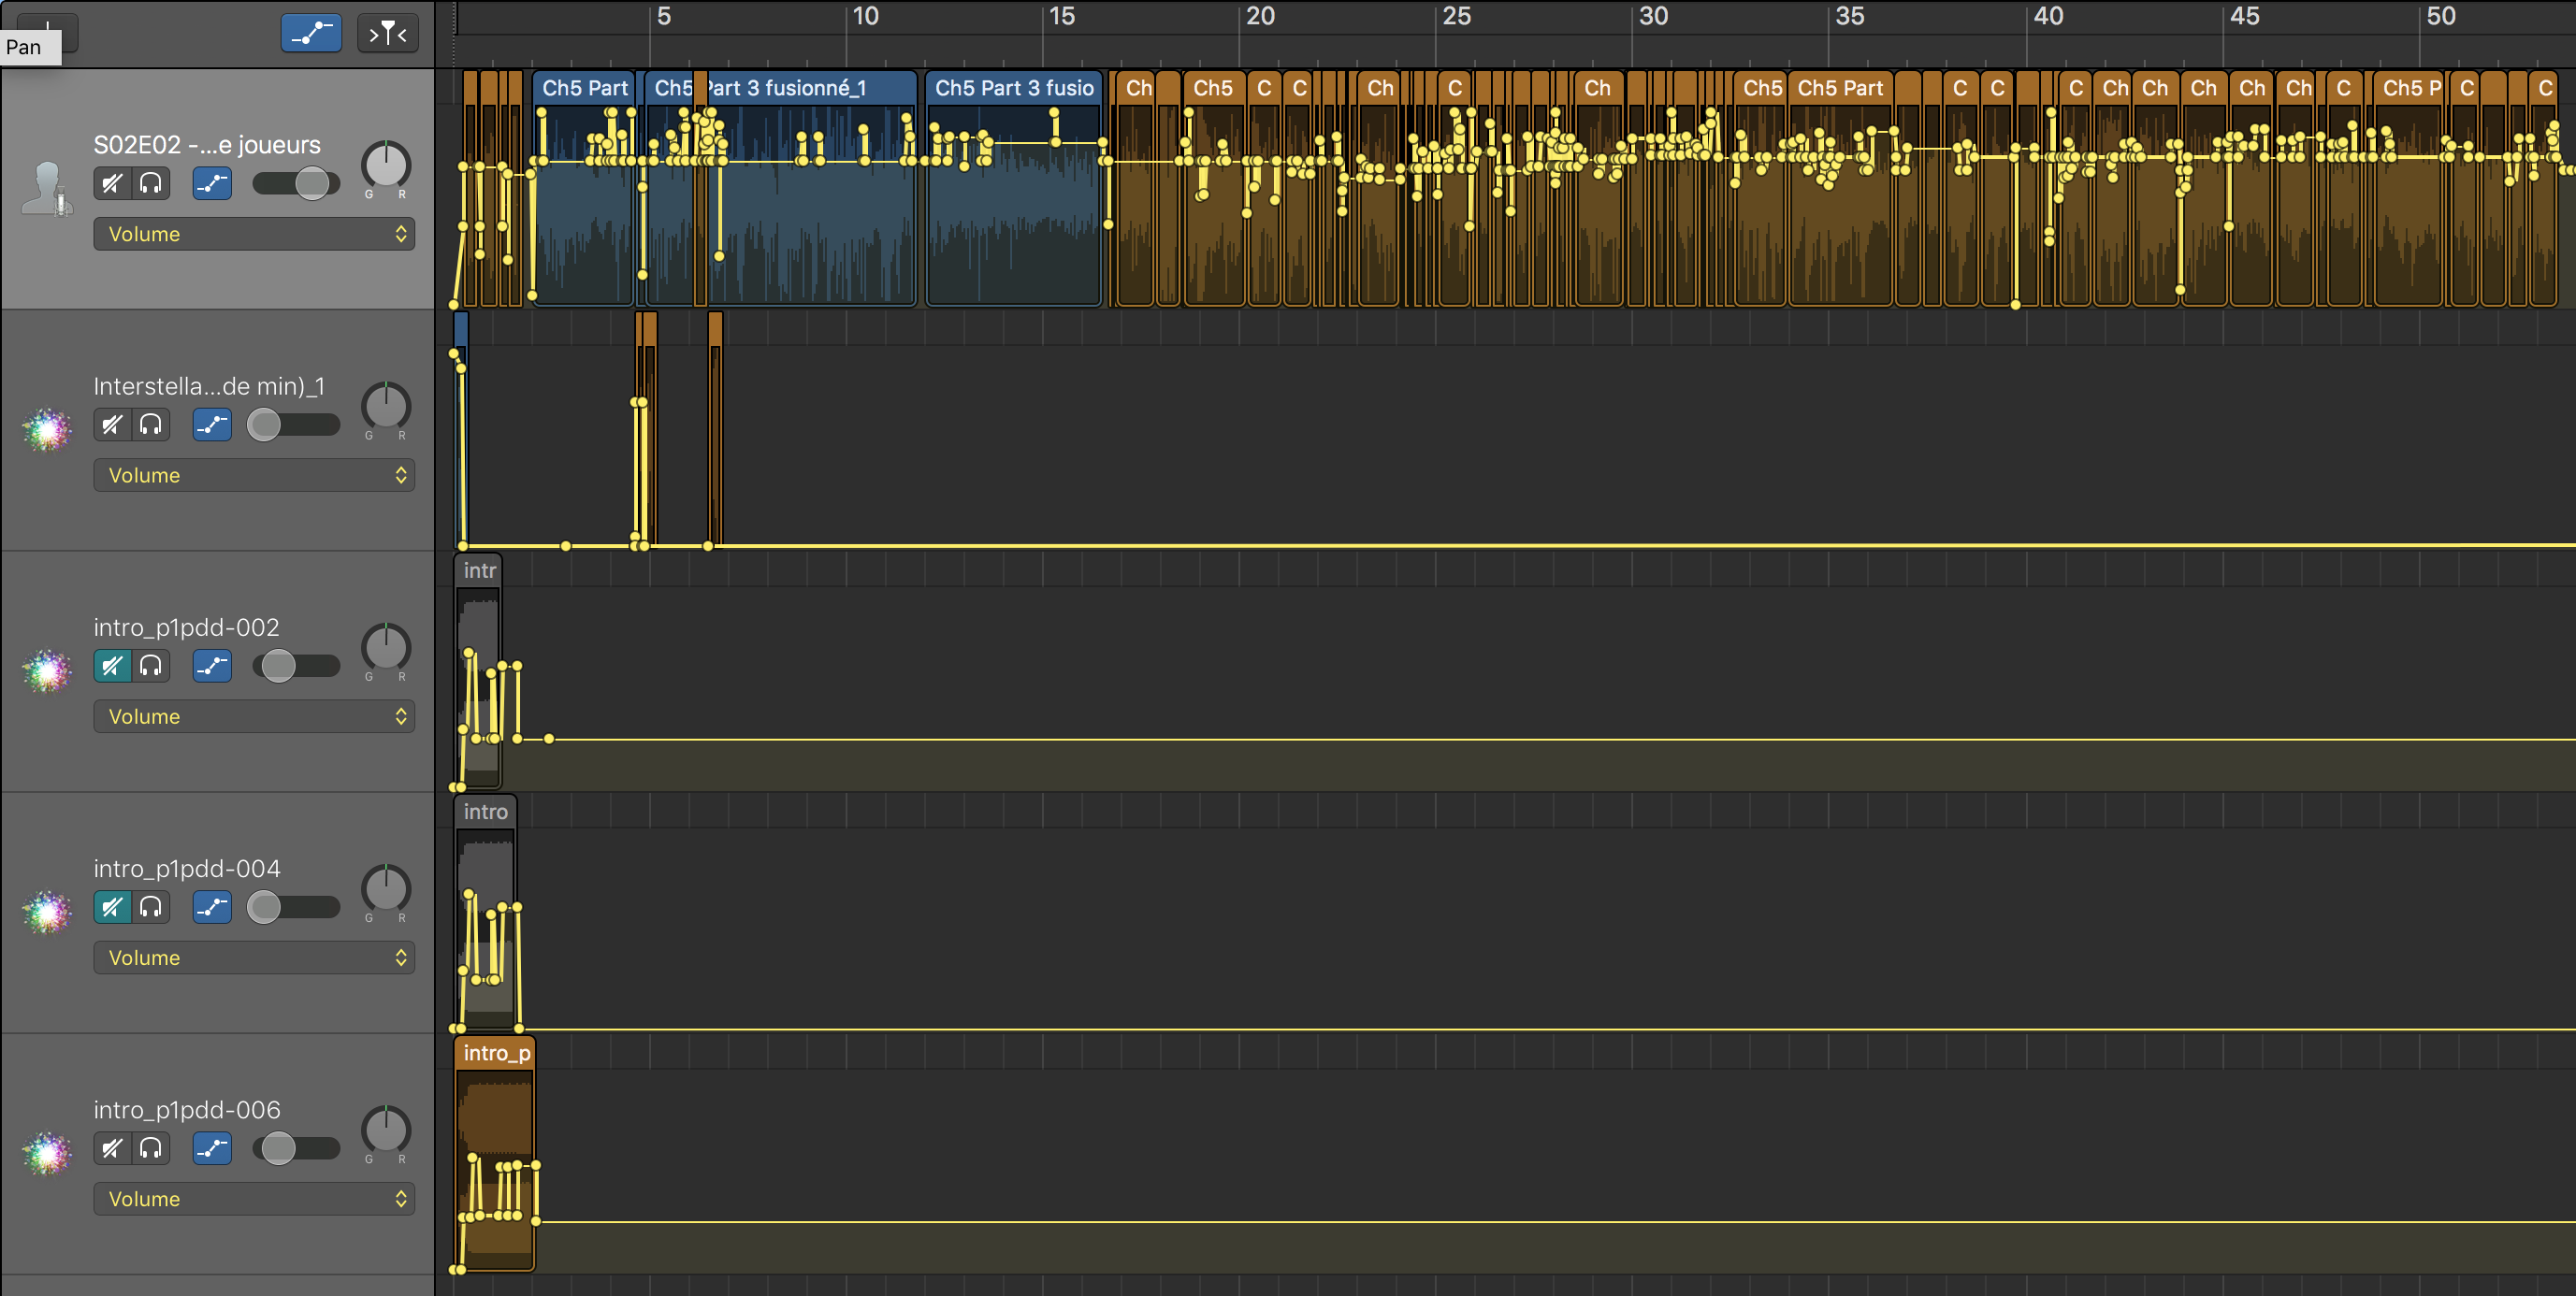The height and width of the screenshot is (1296, 2576).
Task: Solo the Interstella track with headphone icon
Action: tap(151, 425)
